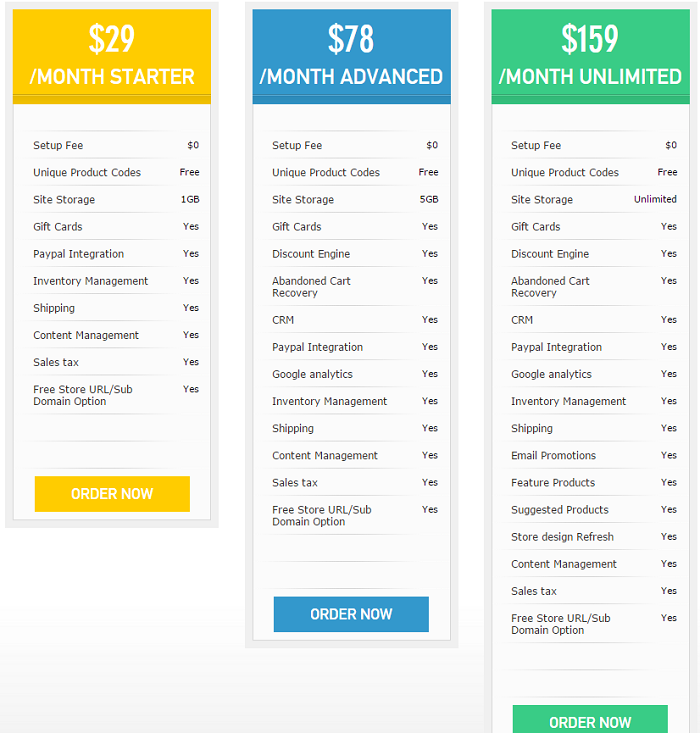Click the green ORDER NOW button
Image resolution: width=700 pixels, height=733 pixels.
[590, 720]
